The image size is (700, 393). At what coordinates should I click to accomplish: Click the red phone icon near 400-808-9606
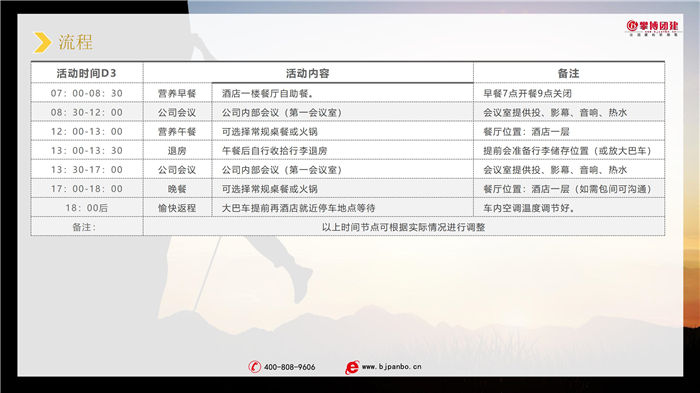point(254,367)
